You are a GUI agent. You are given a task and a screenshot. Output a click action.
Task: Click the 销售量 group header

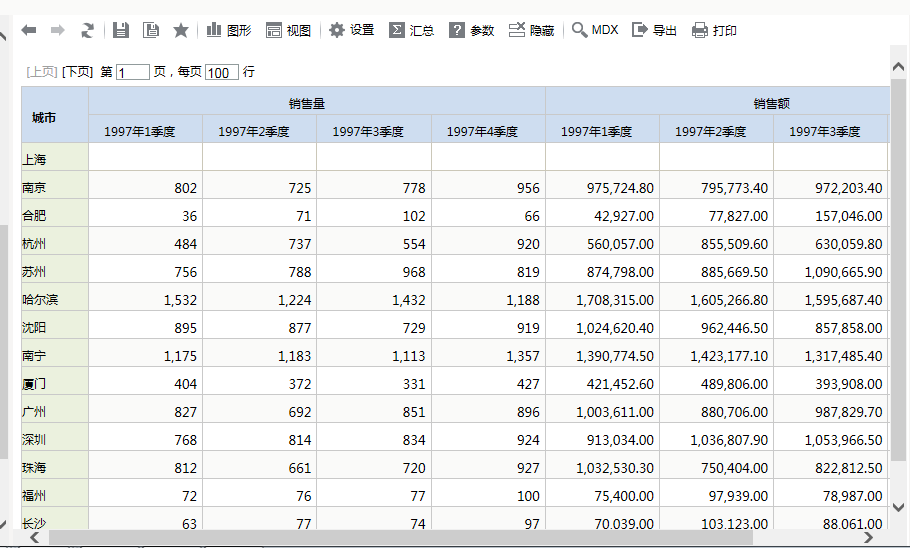coord(317,101)
